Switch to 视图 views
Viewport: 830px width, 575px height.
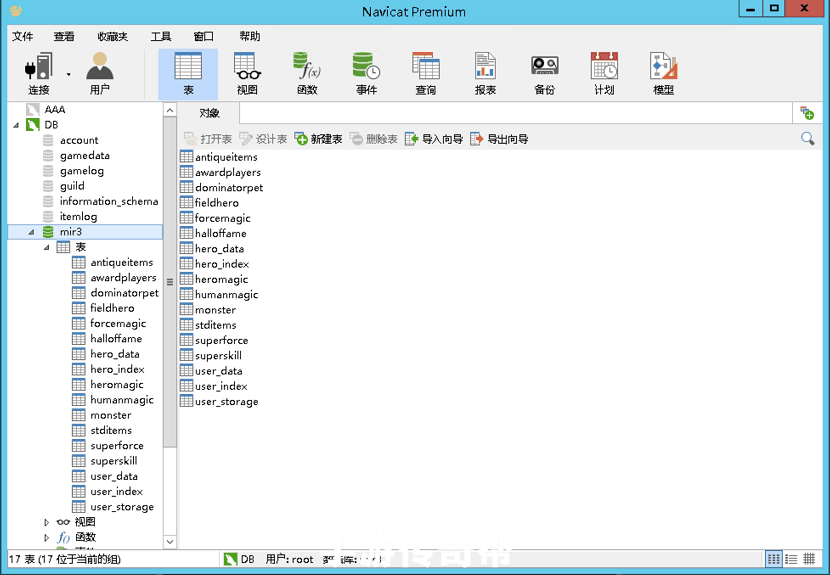point(247,74)
